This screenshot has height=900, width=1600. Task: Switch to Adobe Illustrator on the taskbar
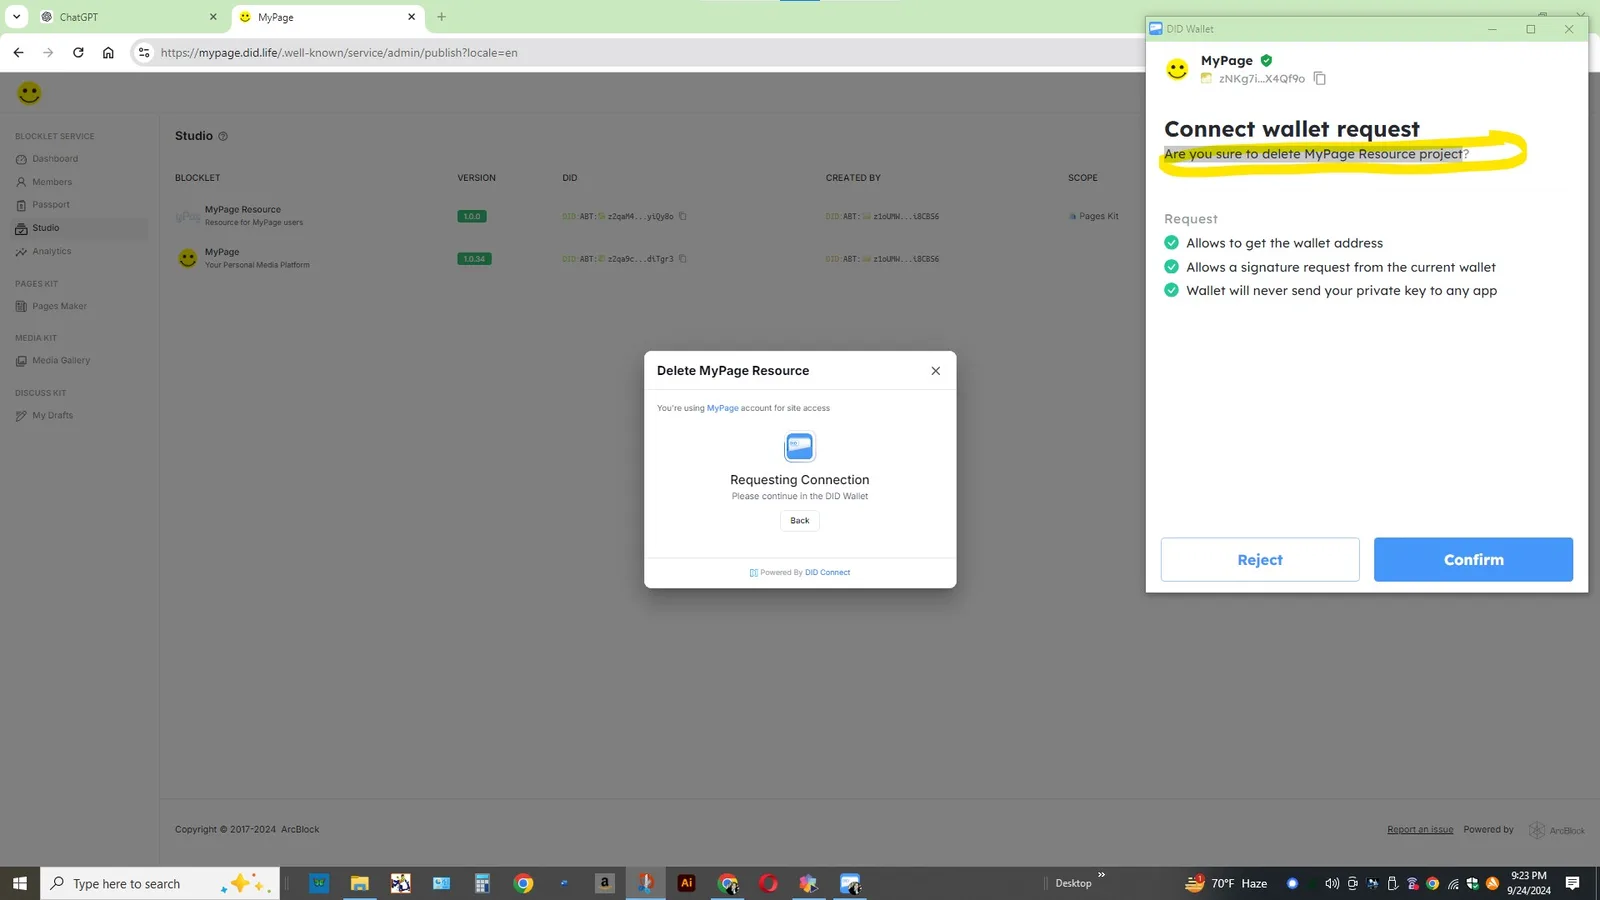coord(686,883)
